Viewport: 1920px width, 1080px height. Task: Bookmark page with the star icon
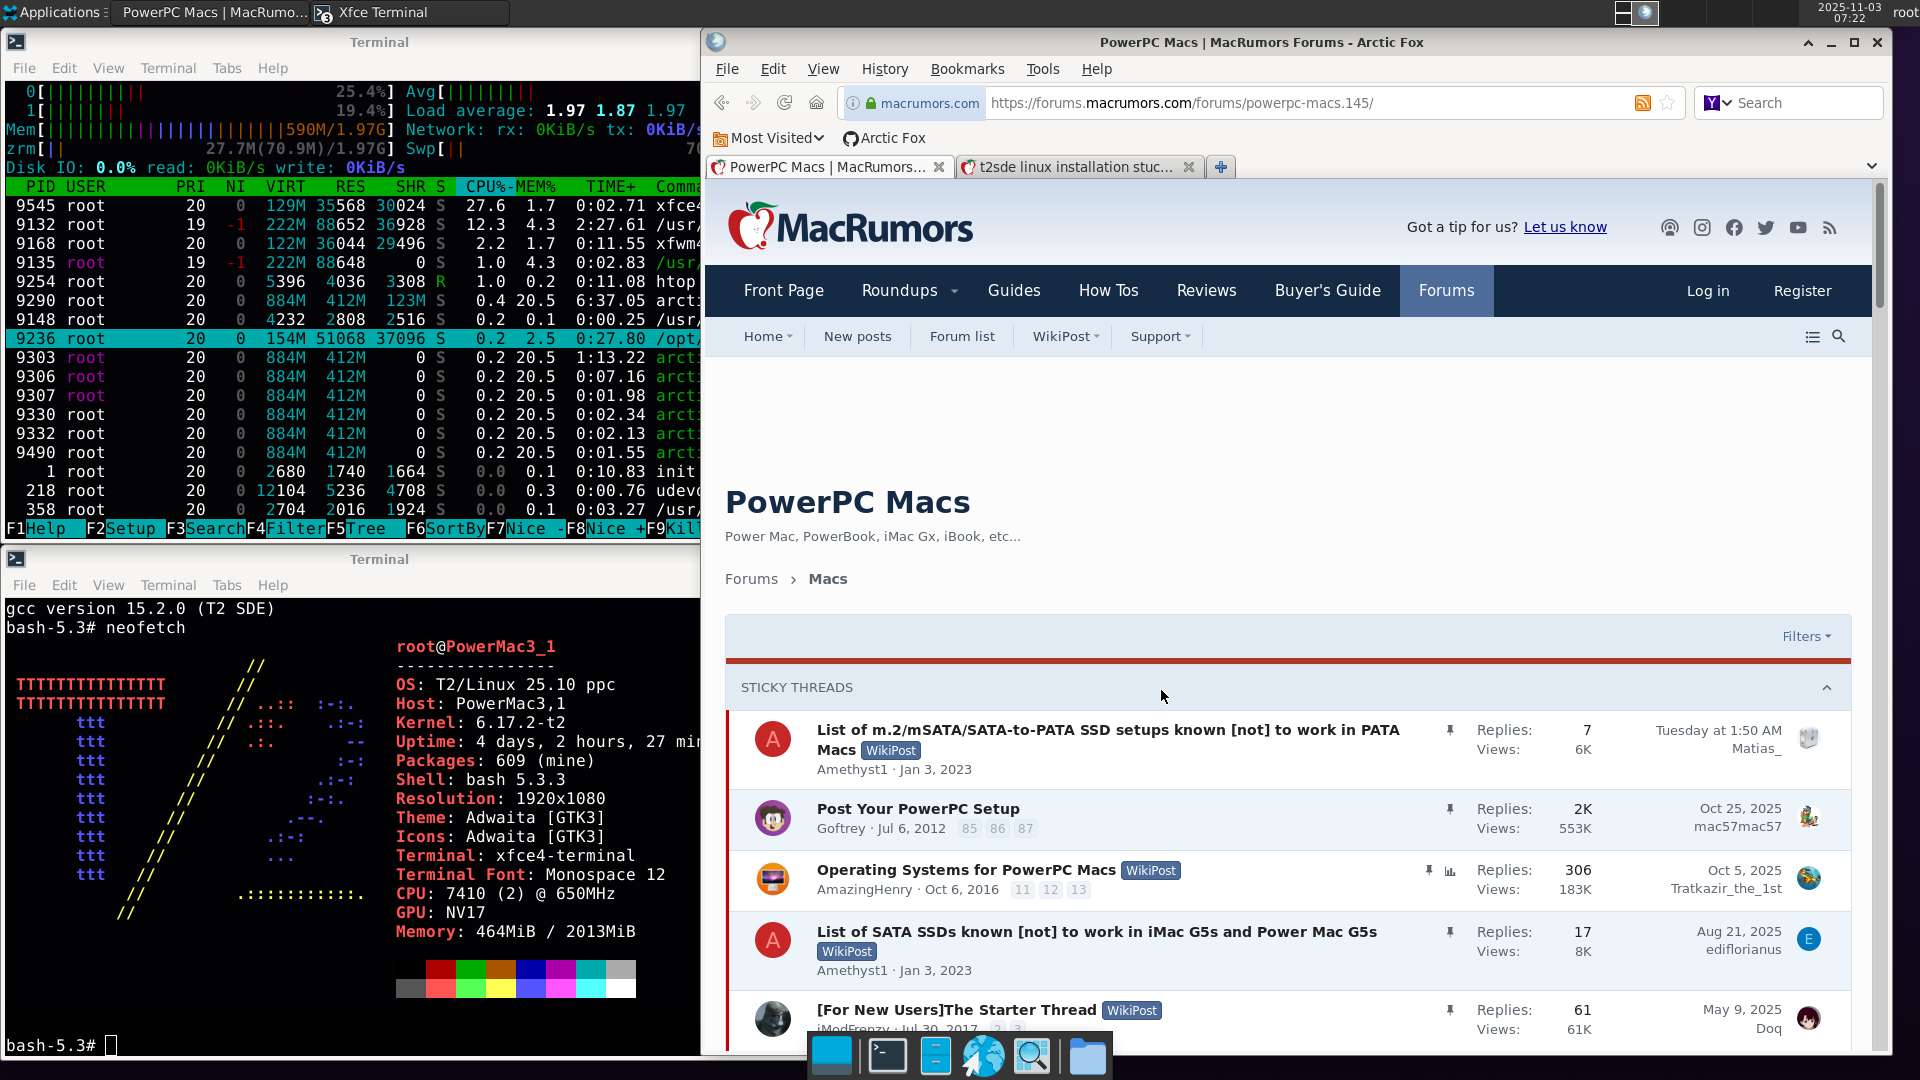tap(1667, 103)
